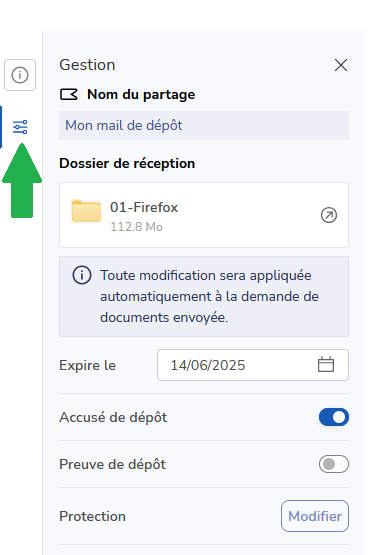Click the share name tag icon
Viewport: 380px width, 555px height.
(x=69, y=95)
